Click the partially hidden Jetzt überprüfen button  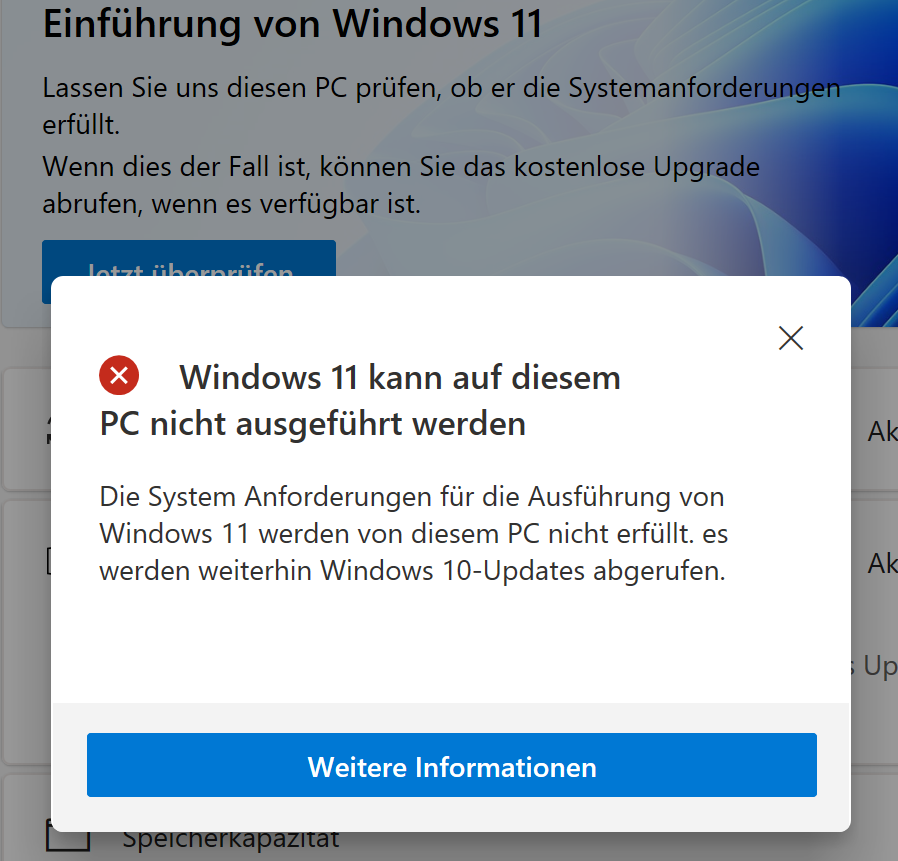188,258
